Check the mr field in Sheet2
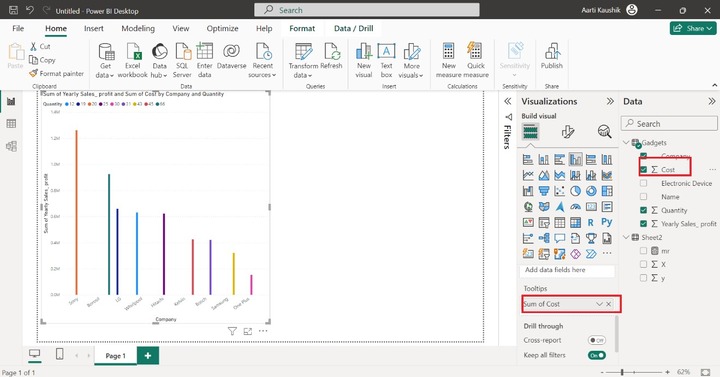 (x=643, y=251)
